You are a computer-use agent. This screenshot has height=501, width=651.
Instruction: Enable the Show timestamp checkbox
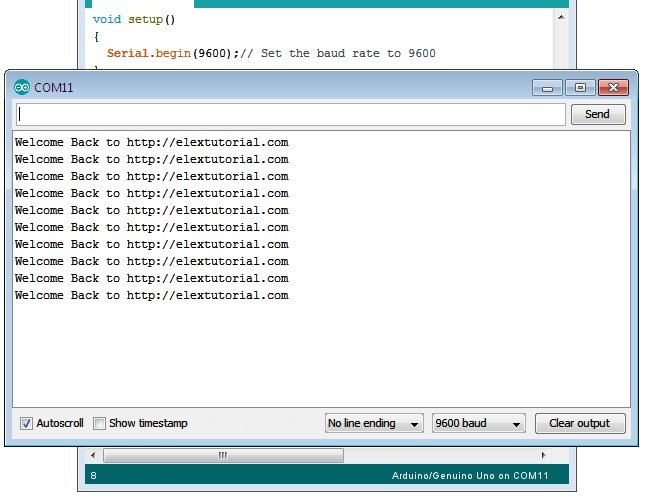(99, 423)
